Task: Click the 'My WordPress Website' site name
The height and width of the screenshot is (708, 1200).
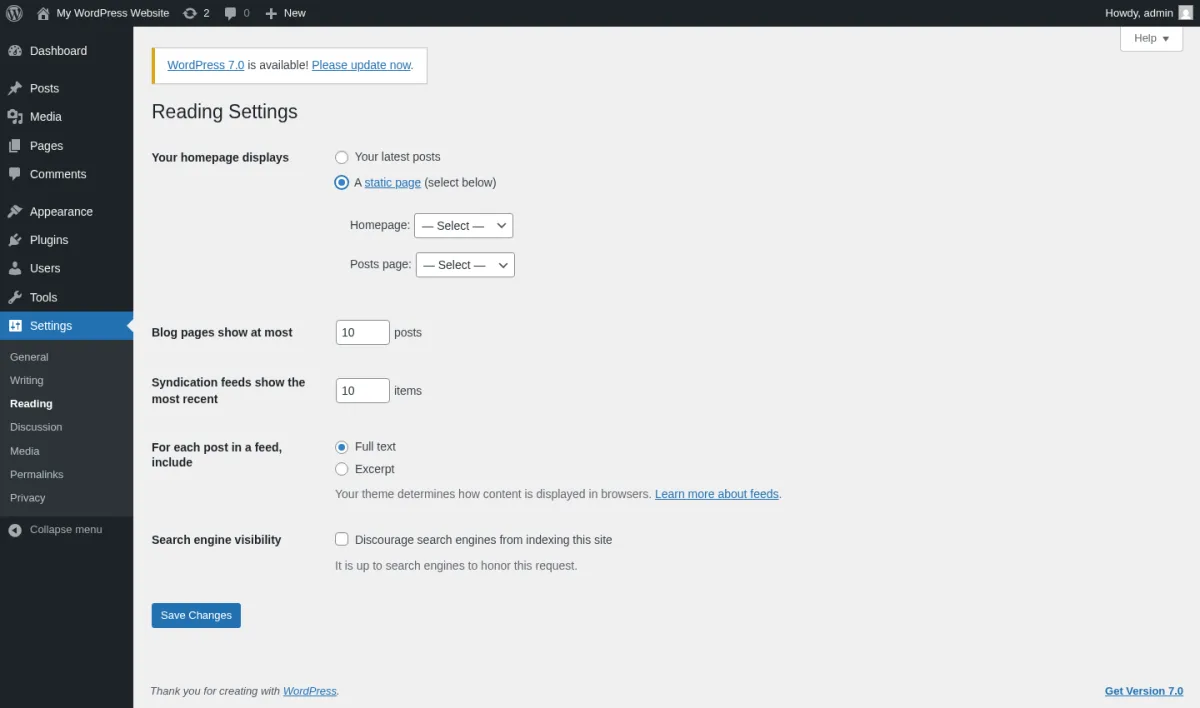Action: coord(113,13)
